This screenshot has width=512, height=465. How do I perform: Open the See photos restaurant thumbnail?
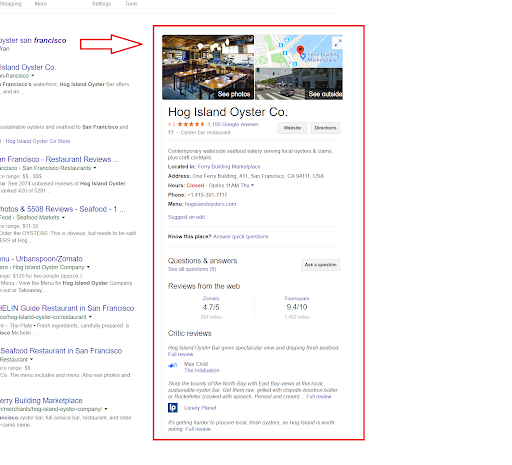208,67
